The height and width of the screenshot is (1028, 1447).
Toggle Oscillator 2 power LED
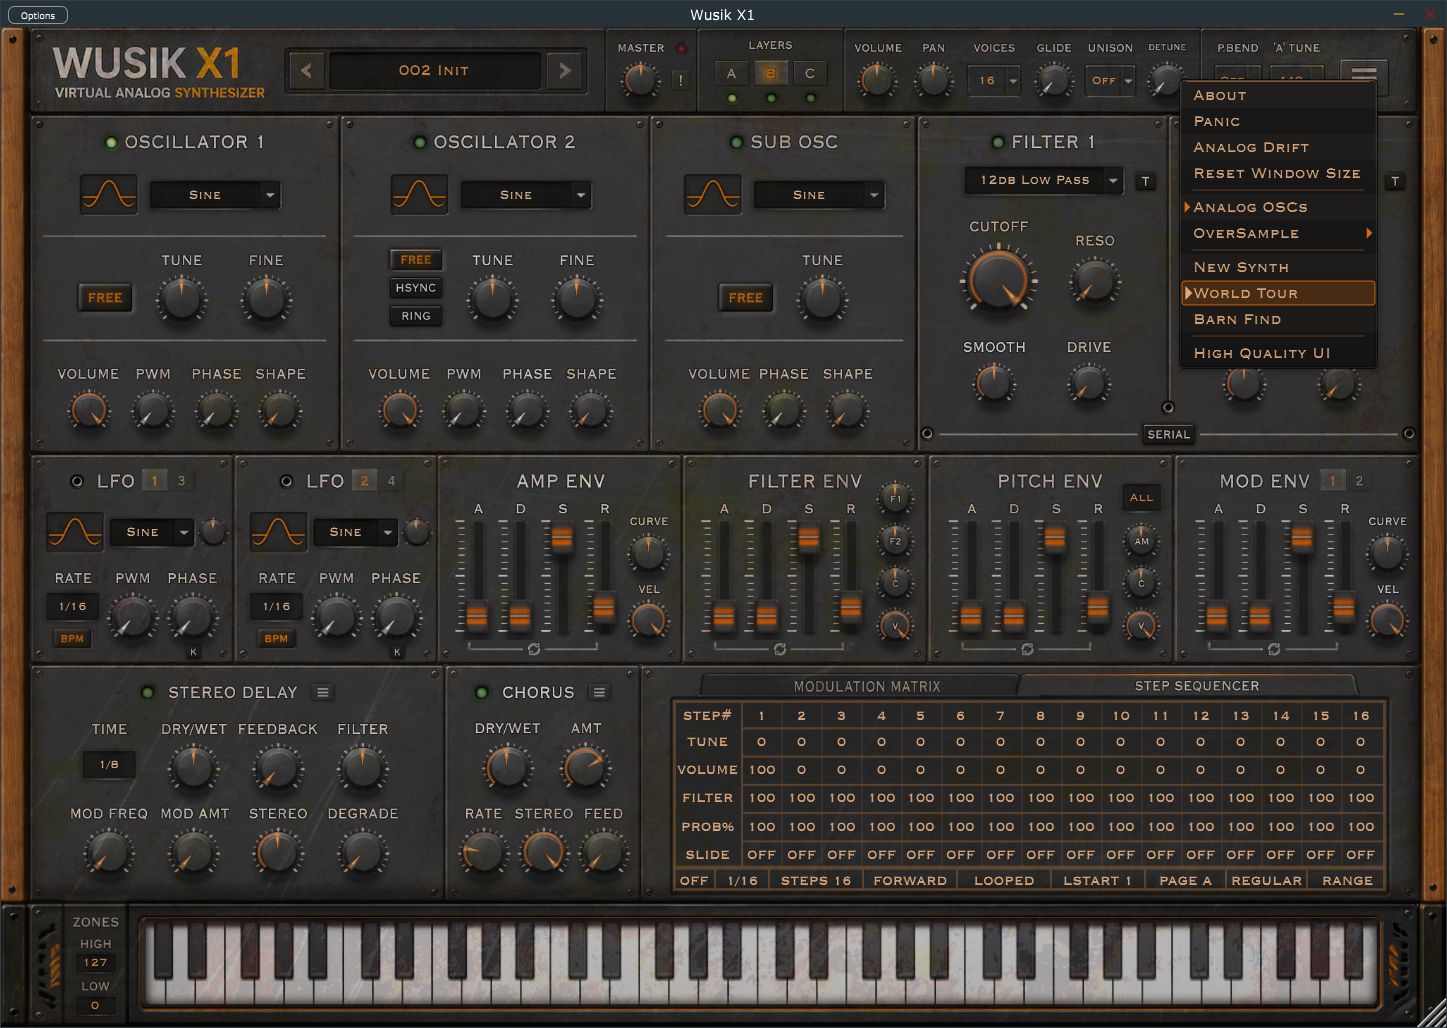421,143
